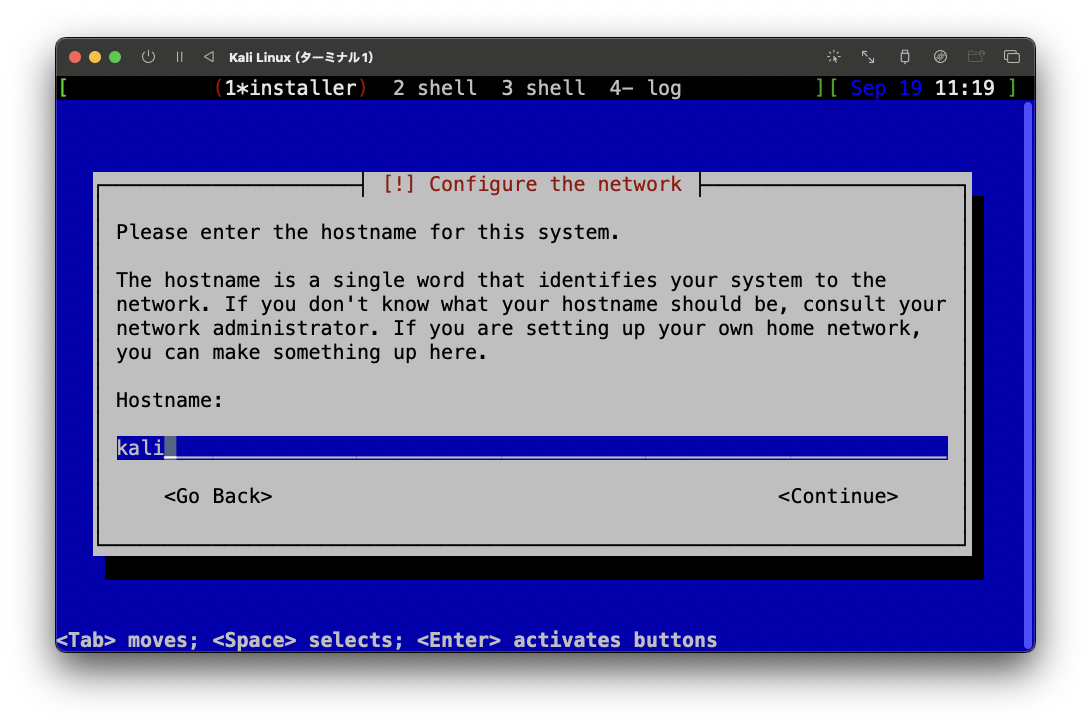1091x726 pixels.
Task: Open the CD/DVD drive image icon
Action: click(940, 57)
